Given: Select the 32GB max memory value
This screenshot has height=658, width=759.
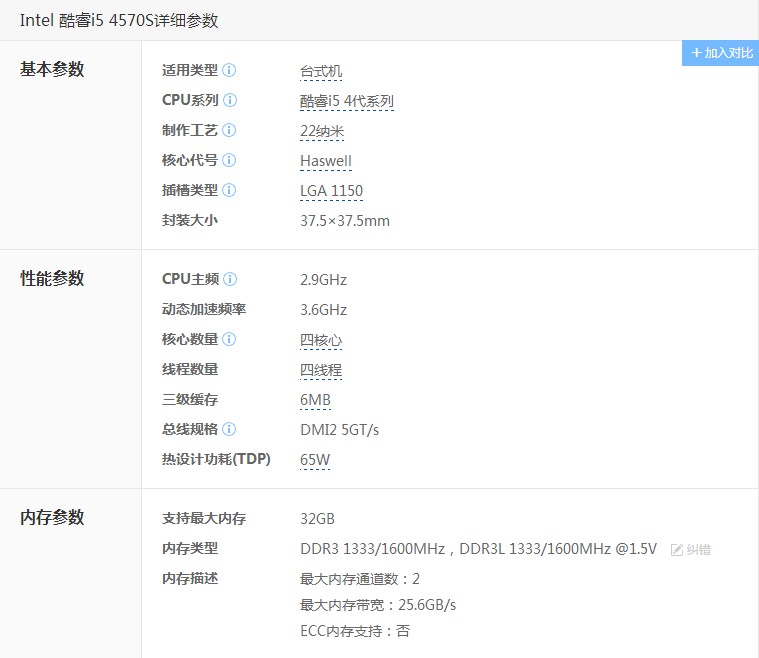Looking at the screenshot, I should pyautogui.click(x=317, y=520).
